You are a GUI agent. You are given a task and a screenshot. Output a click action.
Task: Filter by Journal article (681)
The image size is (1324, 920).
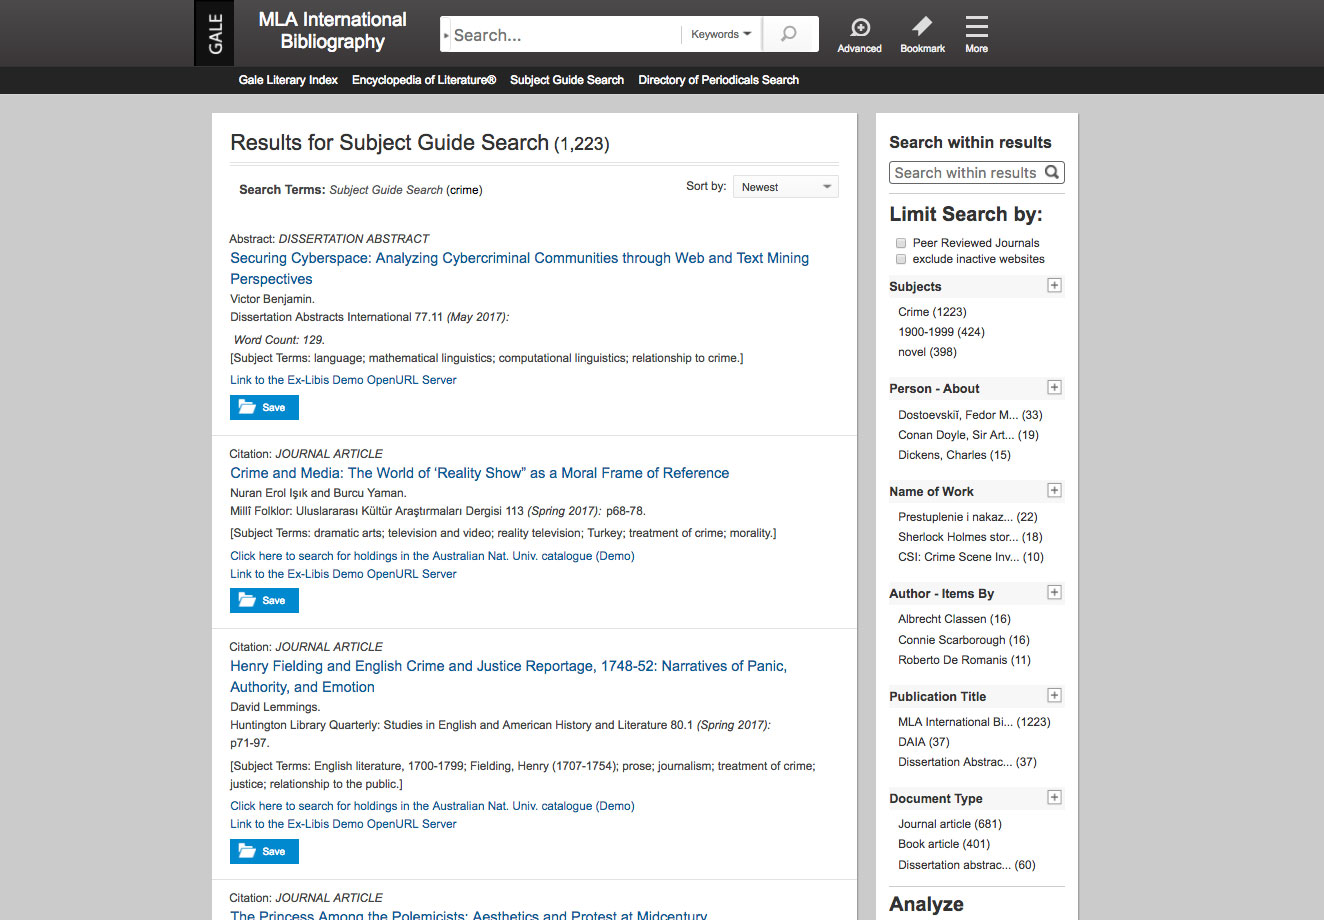950,824
